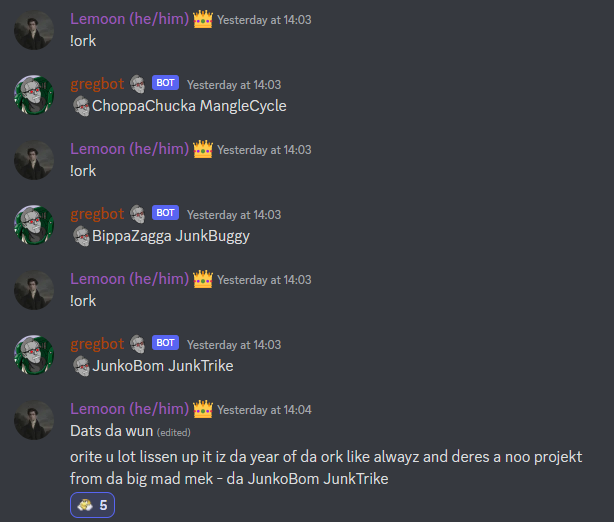Click the timestamp Yesterday at 14:04
This screenshot has height=522, width=614.
tap(264, 410)
